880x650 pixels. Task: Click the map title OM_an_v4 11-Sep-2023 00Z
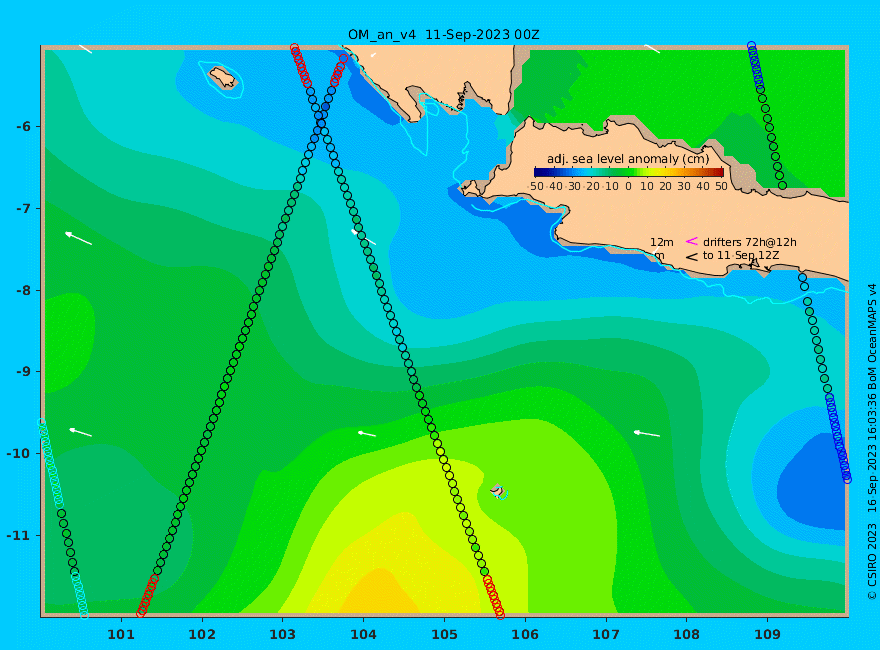443,35
